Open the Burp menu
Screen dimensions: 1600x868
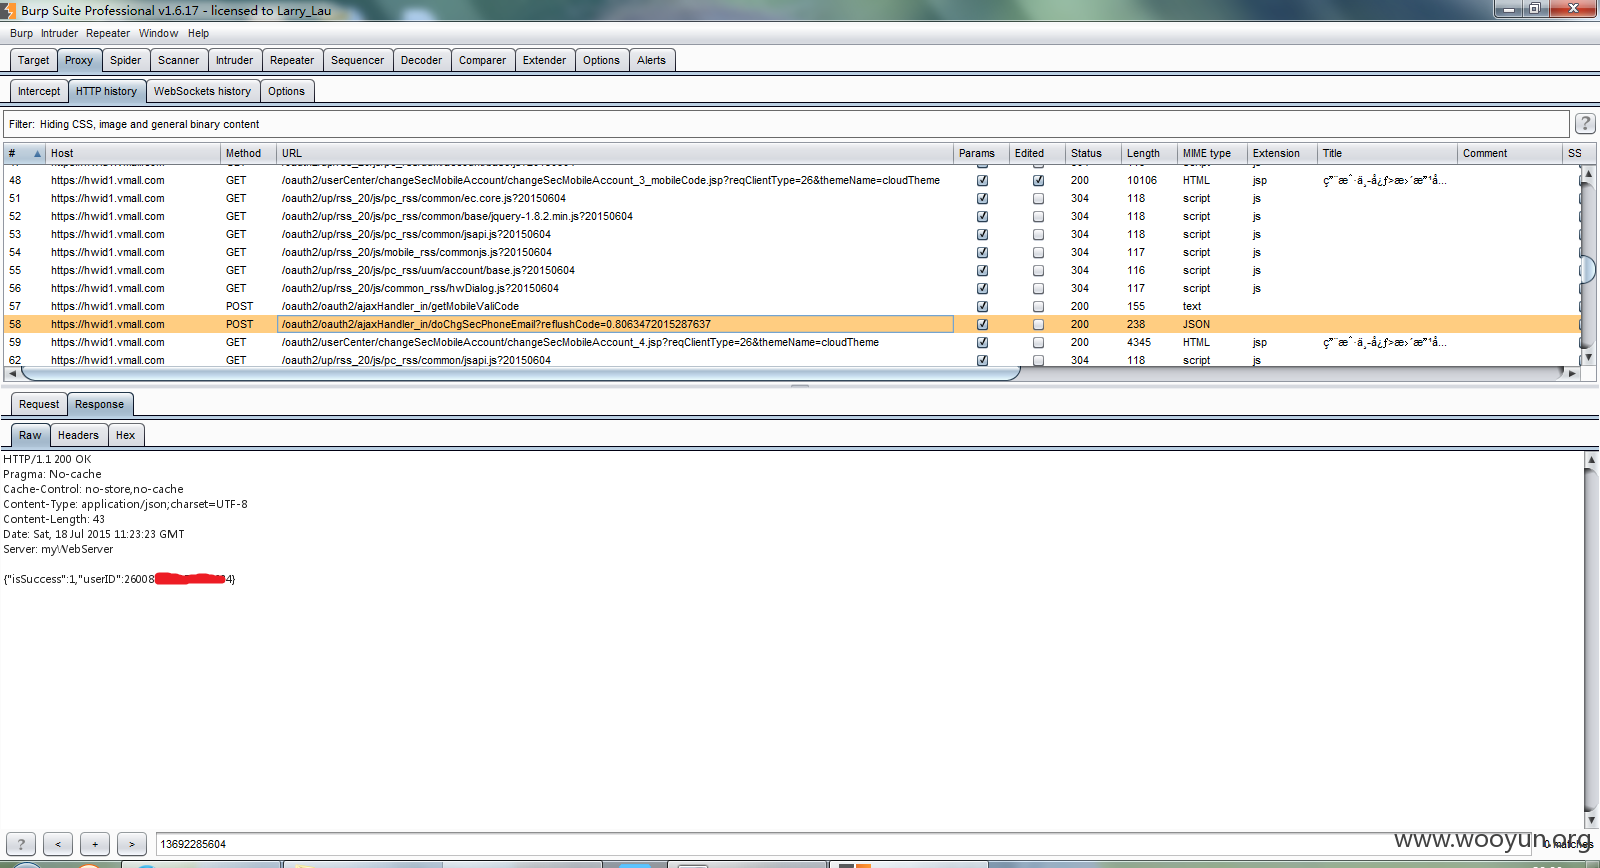click(x=21, y=33)
